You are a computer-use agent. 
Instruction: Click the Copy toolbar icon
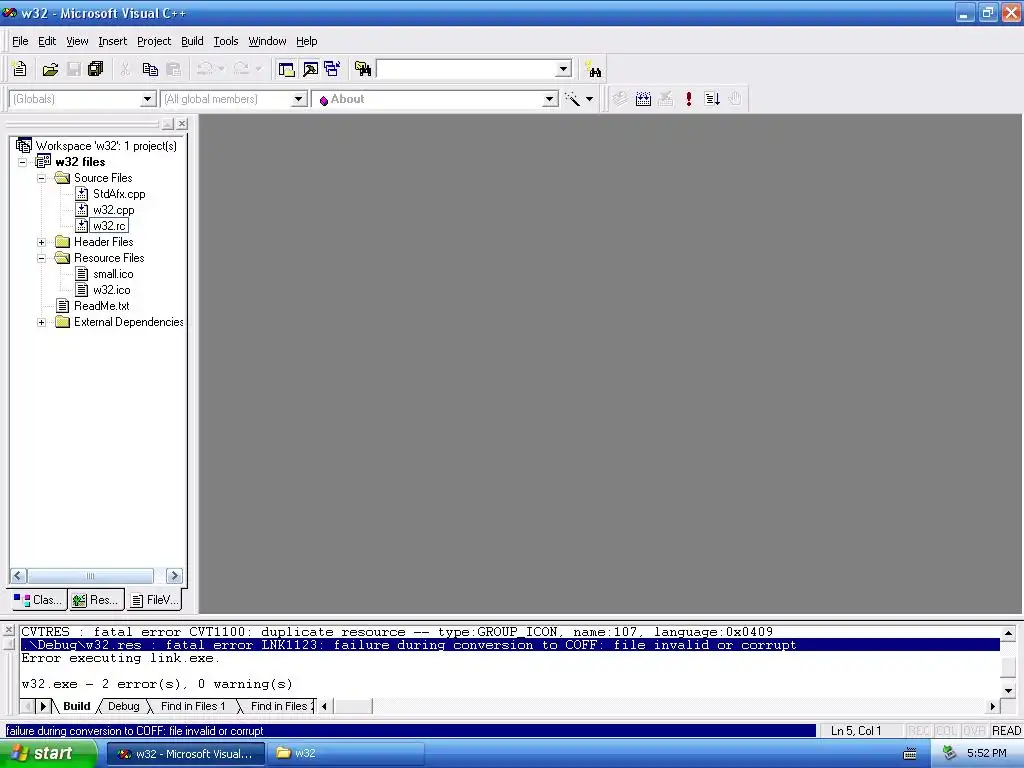(x=150, y=69)
